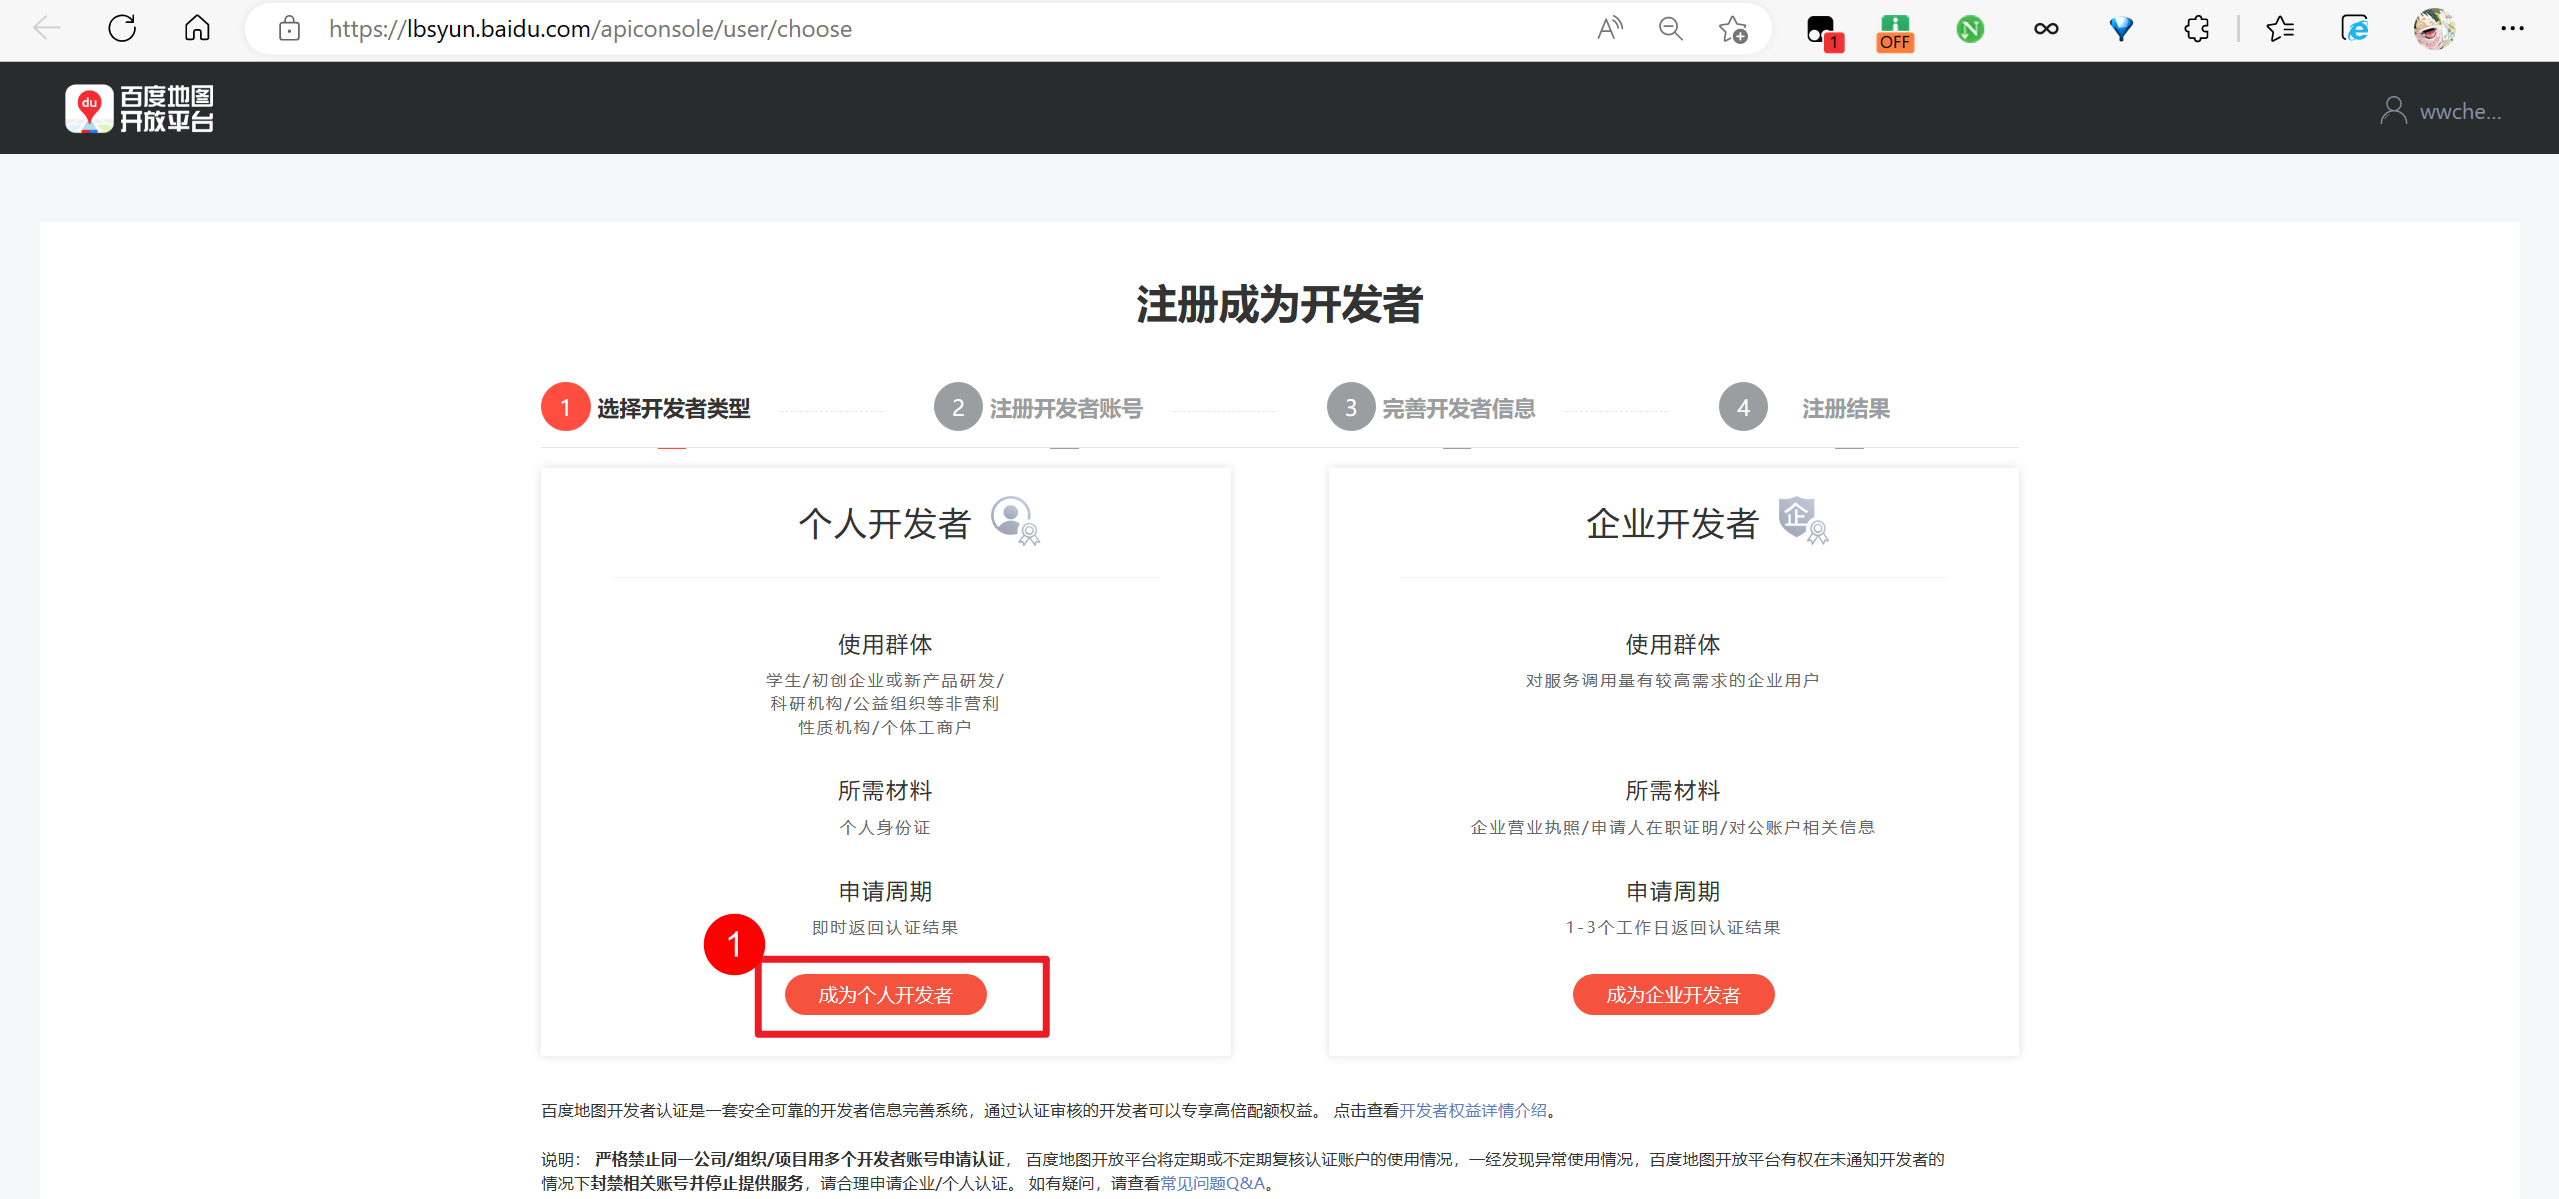Open the Favorites list icon

[x=2280, y=29]
